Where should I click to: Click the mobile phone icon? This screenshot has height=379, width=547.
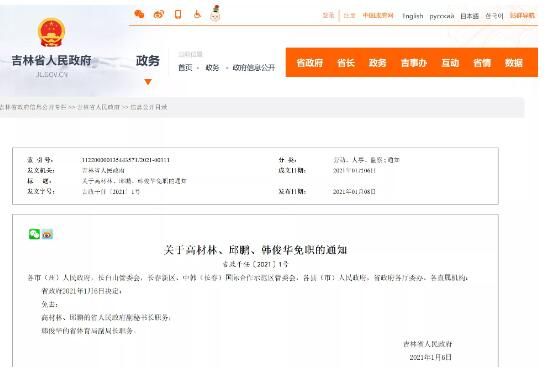click(x=178, y=14)
